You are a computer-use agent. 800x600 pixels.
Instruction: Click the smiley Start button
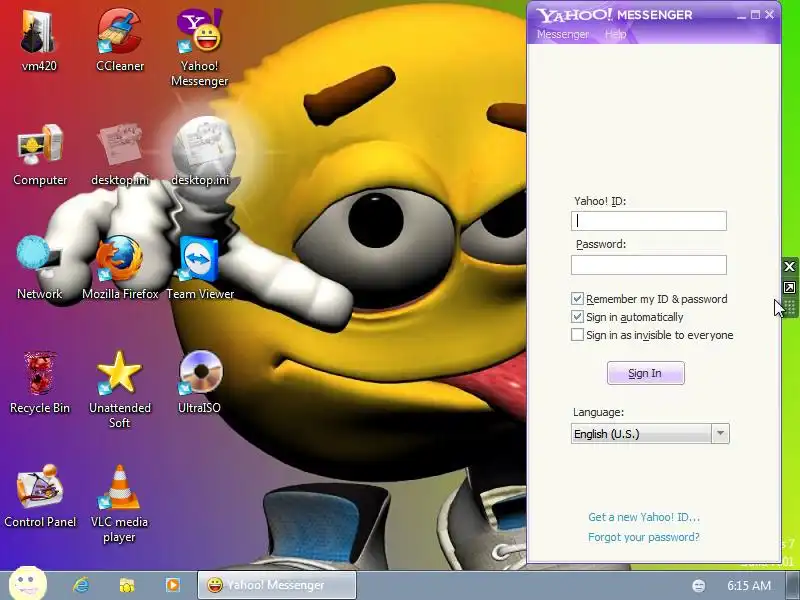[x=28, y=583]
